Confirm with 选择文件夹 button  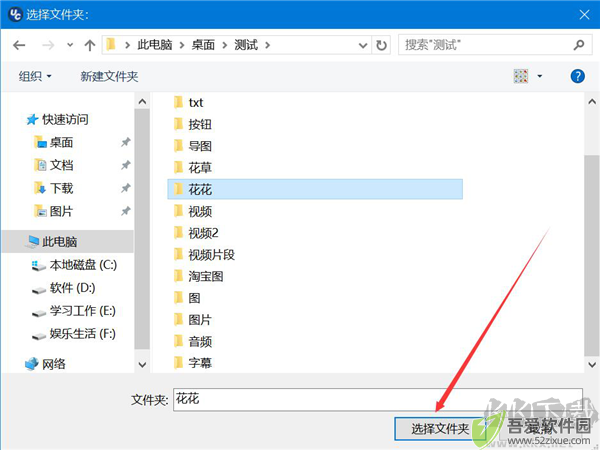440,429
